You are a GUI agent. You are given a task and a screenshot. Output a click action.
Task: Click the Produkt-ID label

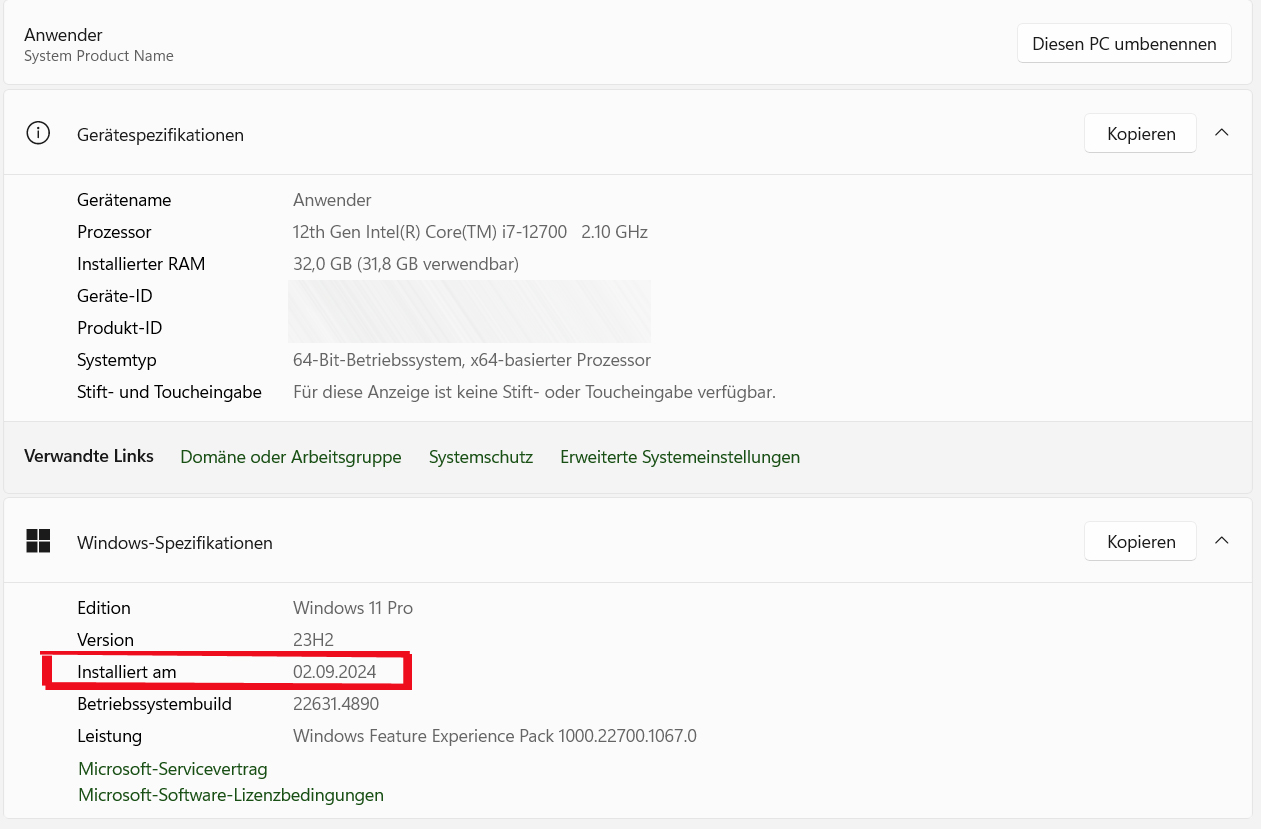[x=119, y=328]
